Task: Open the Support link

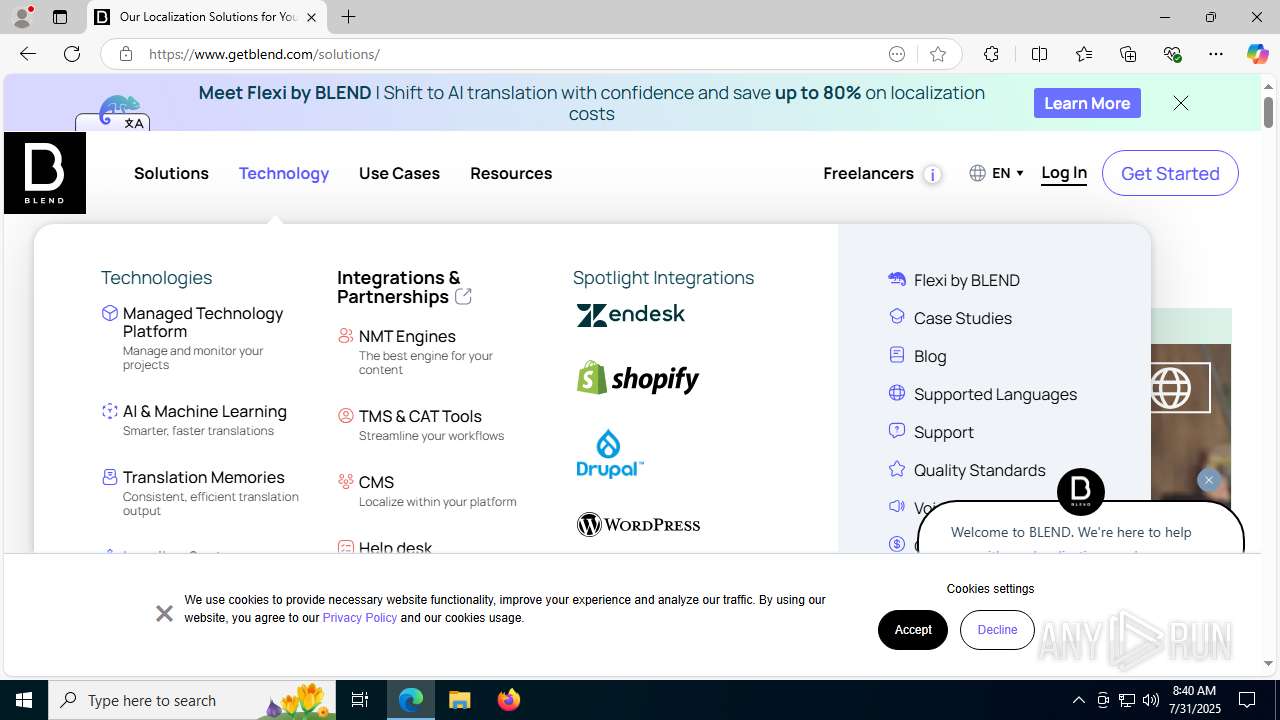Action: tap(944, 432)
